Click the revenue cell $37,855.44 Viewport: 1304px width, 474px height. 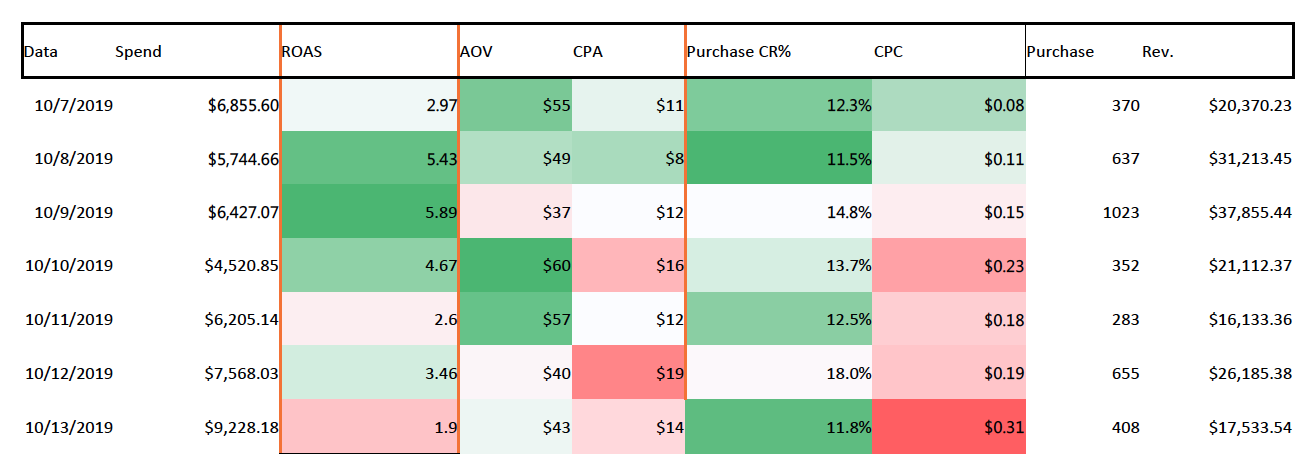click(x=1250, y=212)
